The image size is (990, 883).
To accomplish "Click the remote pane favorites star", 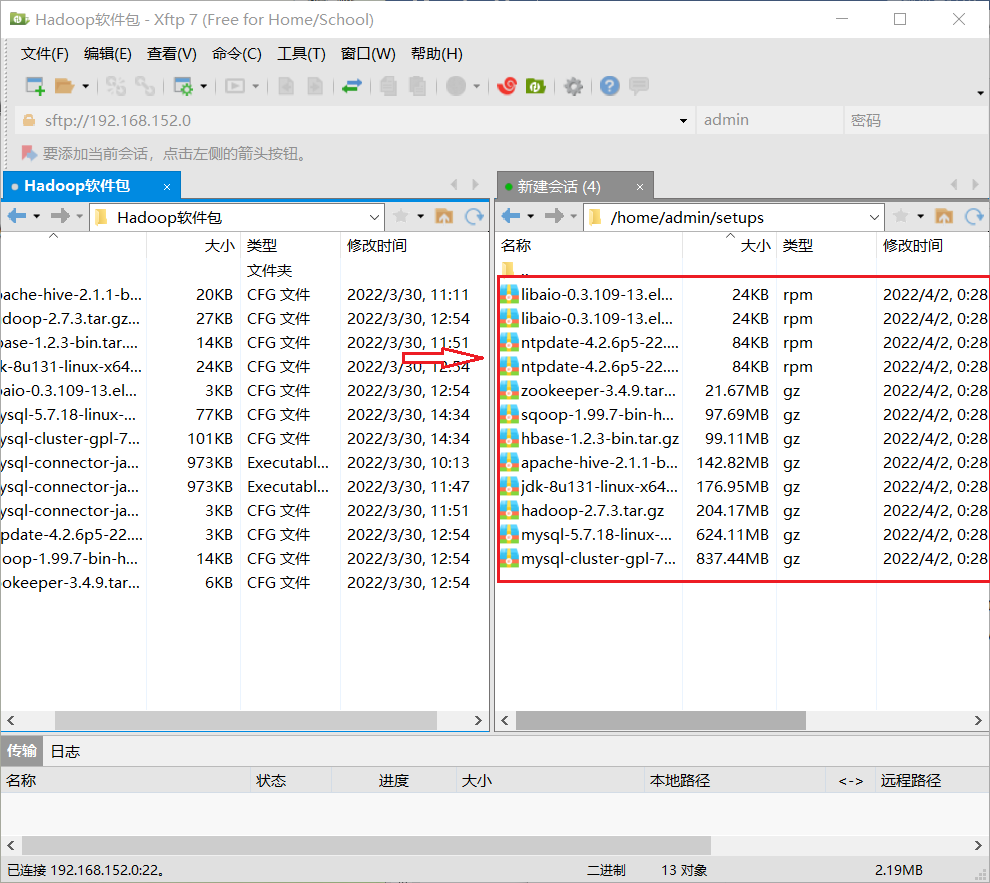I will (900, 216).
